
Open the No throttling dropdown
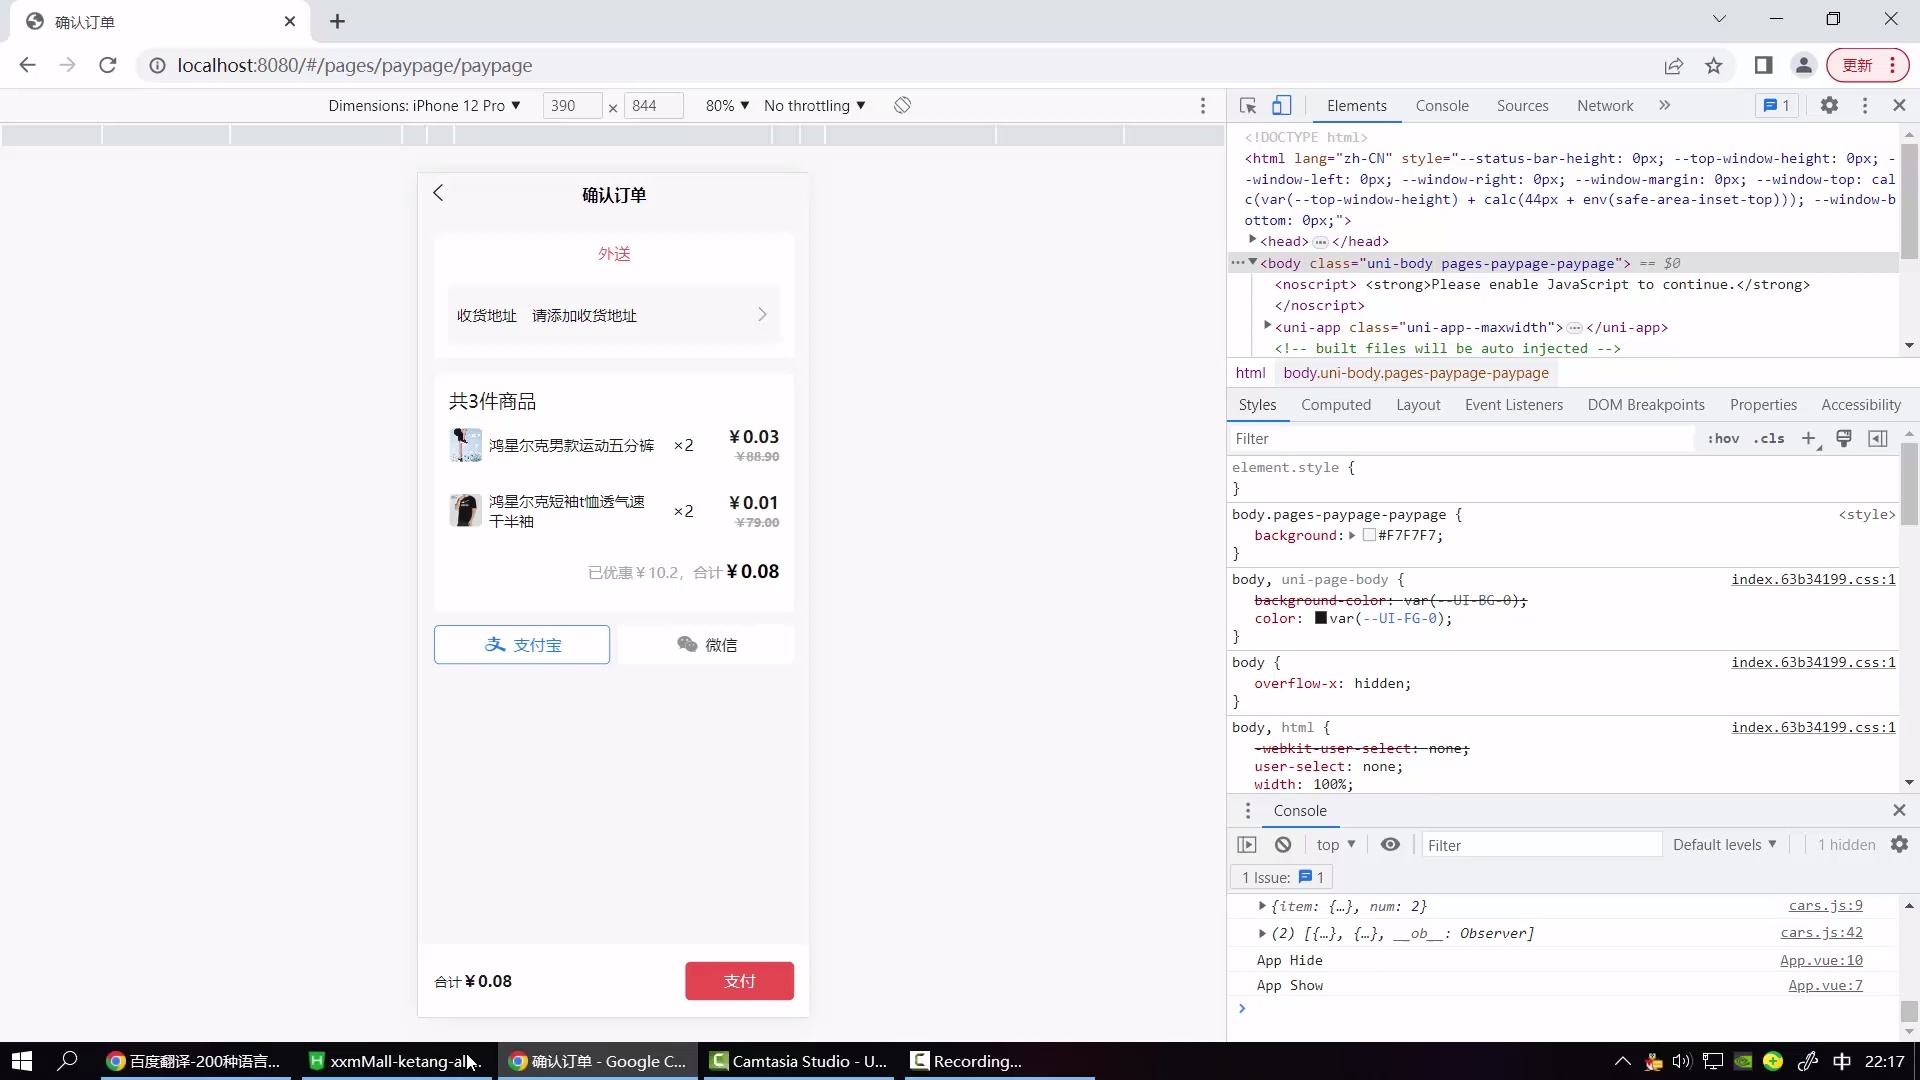tap(814, 106)
